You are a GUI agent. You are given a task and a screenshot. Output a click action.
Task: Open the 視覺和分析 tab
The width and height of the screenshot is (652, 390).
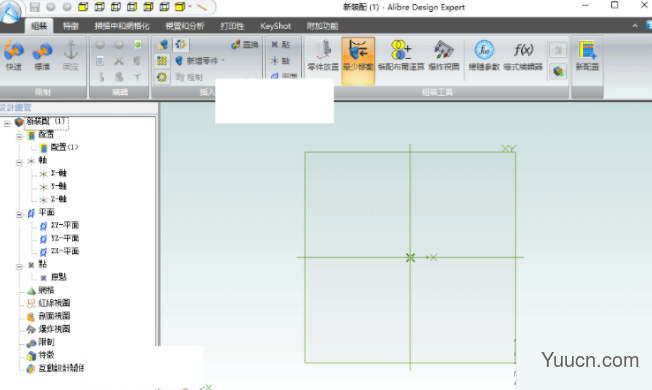(185, 26)
